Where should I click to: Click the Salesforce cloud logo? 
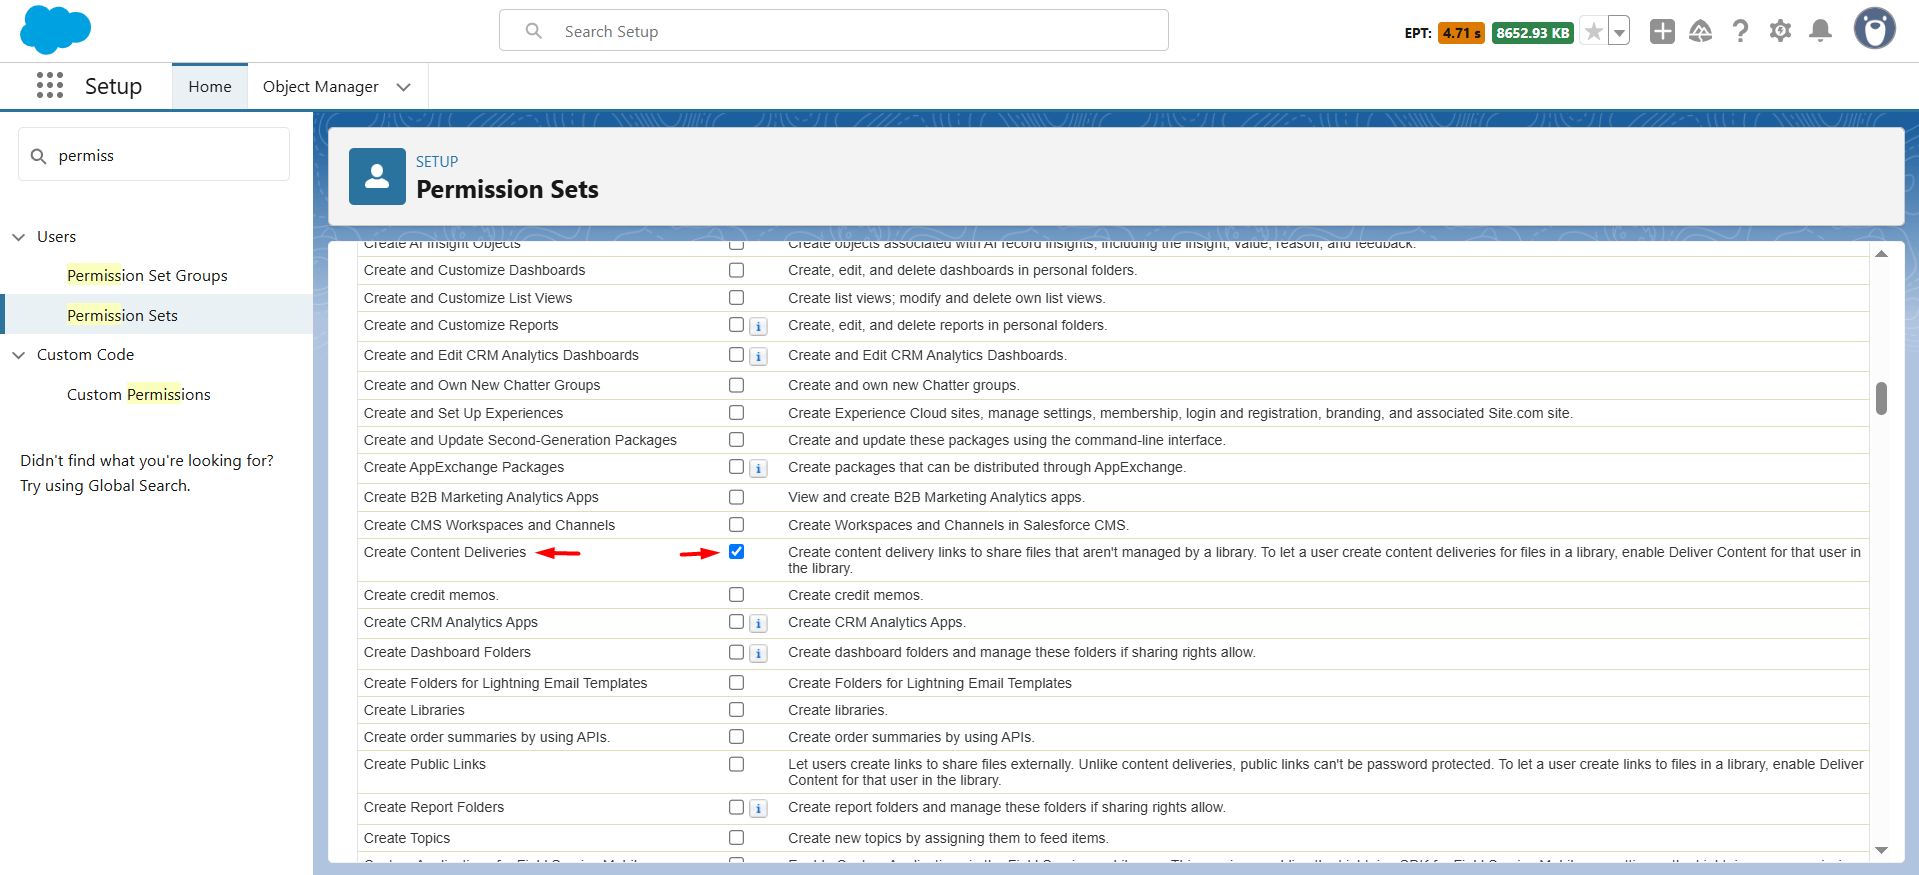55,29
